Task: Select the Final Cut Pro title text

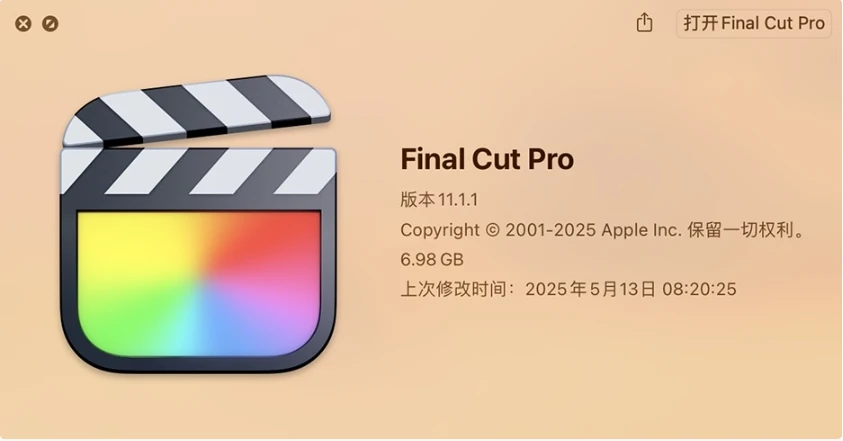Action: [x=487, y=159]
